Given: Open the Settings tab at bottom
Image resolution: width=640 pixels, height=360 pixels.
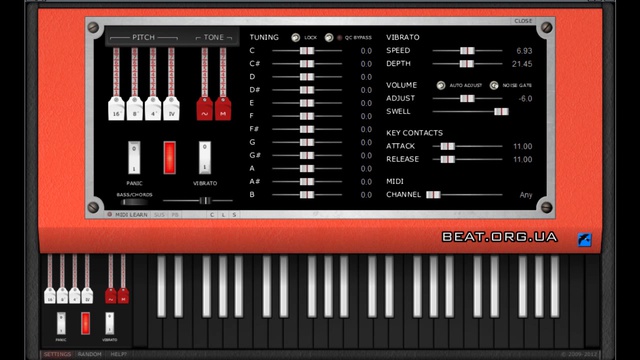Looking at the screenshot, I should 58,354.
